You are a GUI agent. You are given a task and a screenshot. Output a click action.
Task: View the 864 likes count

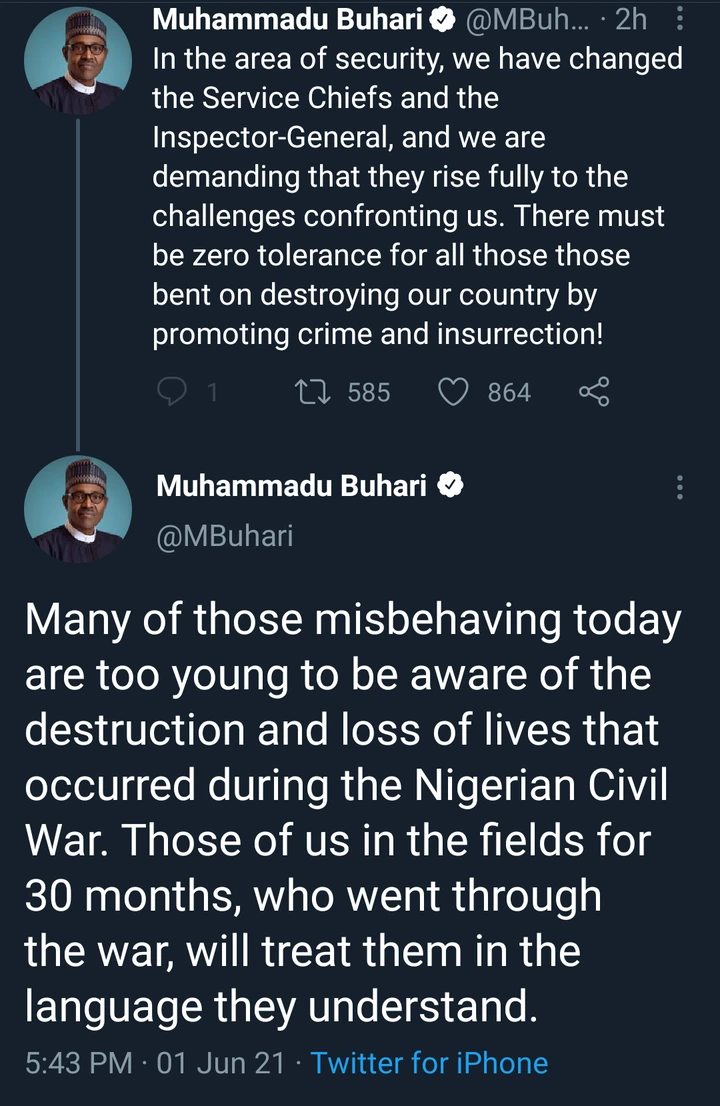[x=509, y=393]
